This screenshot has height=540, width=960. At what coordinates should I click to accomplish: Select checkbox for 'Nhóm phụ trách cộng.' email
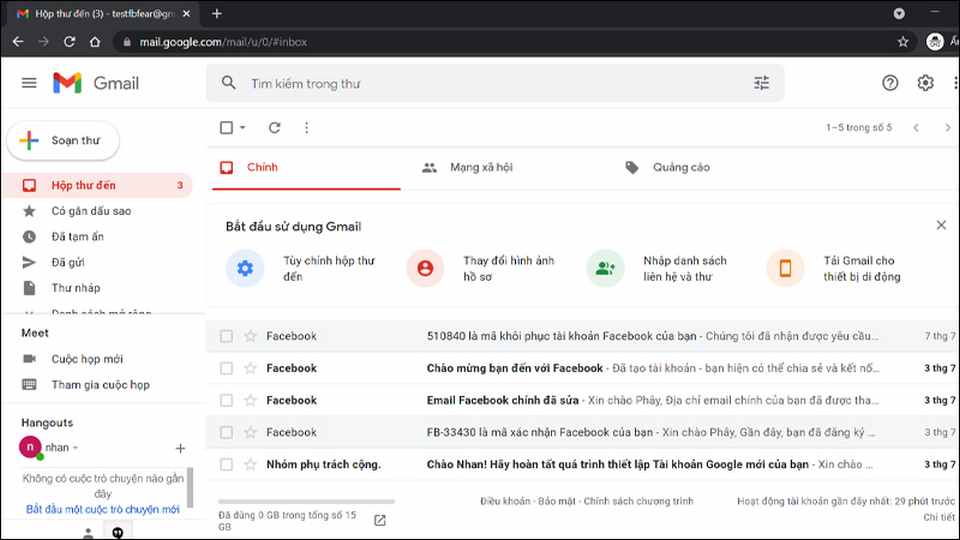[226, 464]
